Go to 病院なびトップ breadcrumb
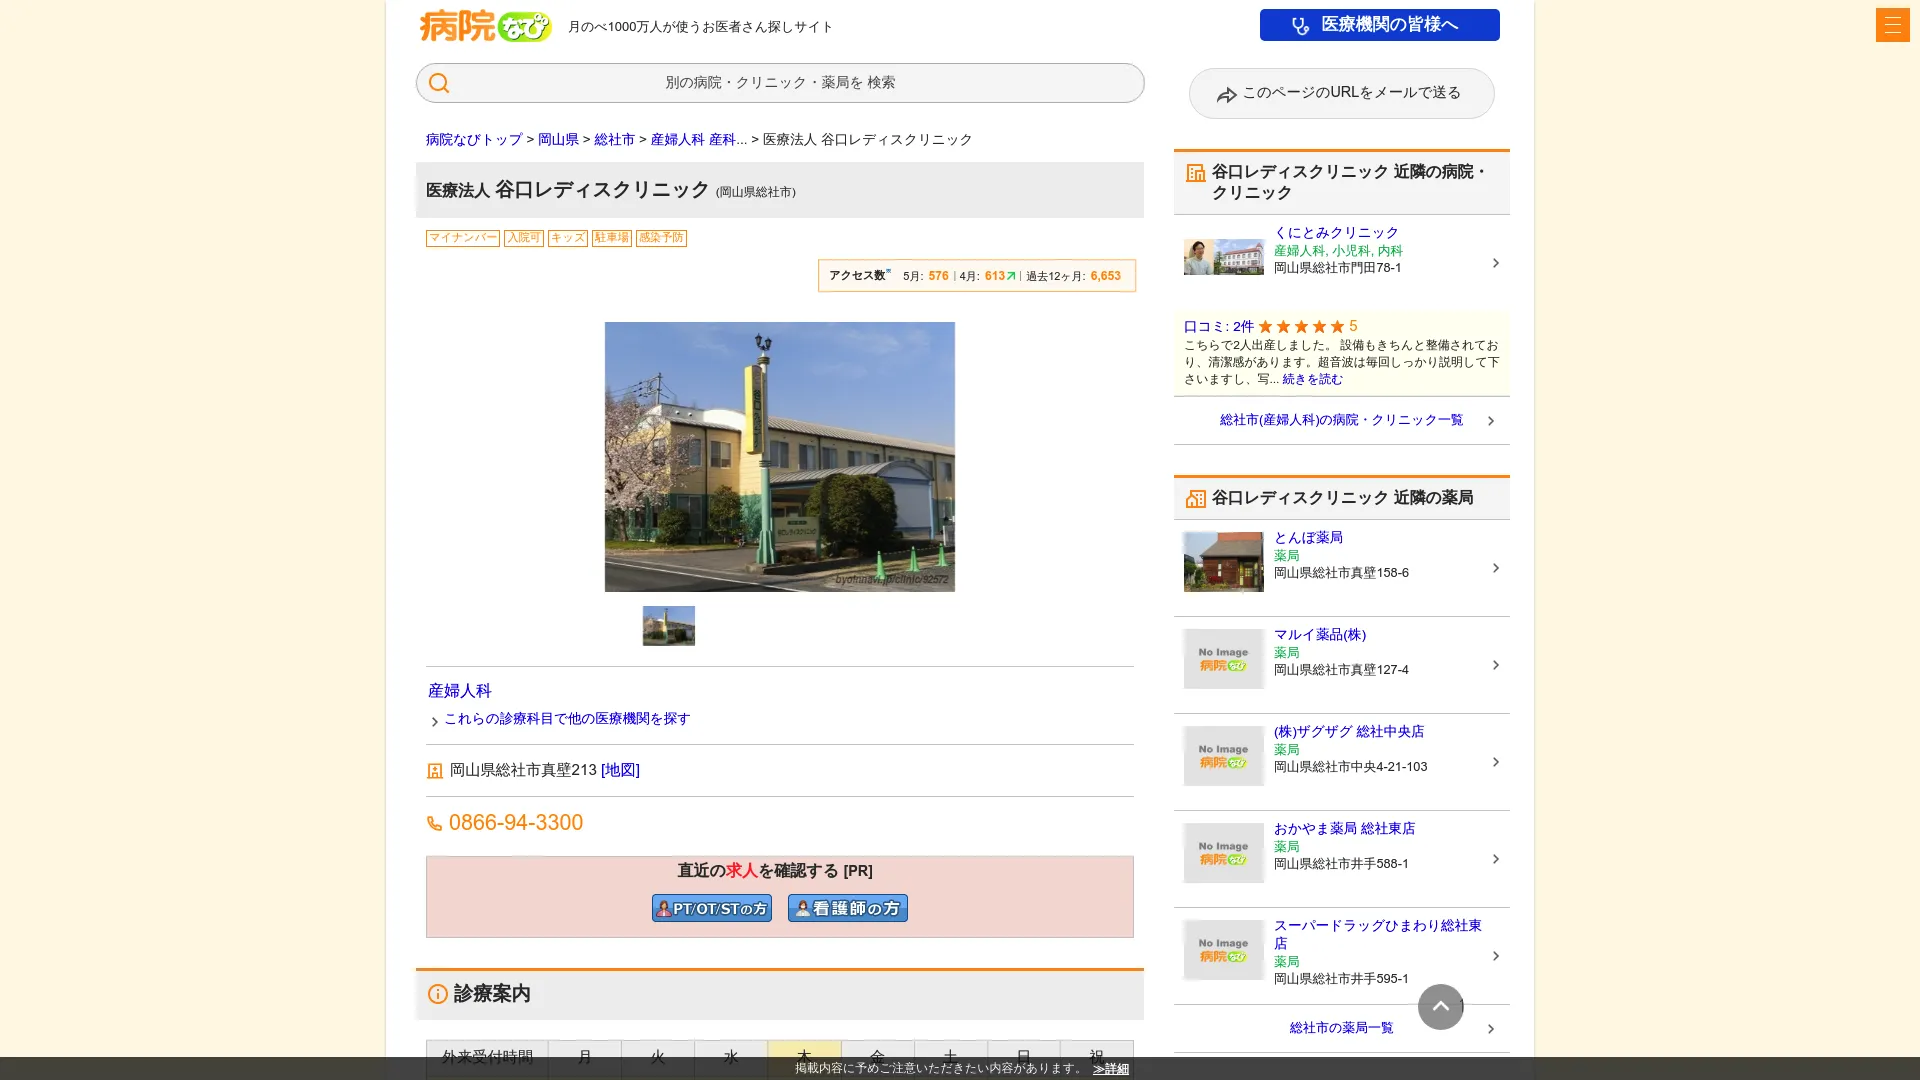Viewport: 1920px width, 1080px height. pyautogui.click(x=474, y=140)
